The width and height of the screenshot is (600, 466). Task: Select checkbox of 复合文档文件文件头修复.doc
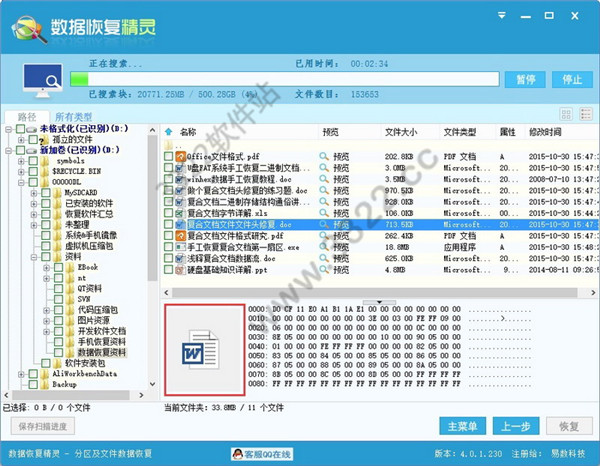[168, 224]
